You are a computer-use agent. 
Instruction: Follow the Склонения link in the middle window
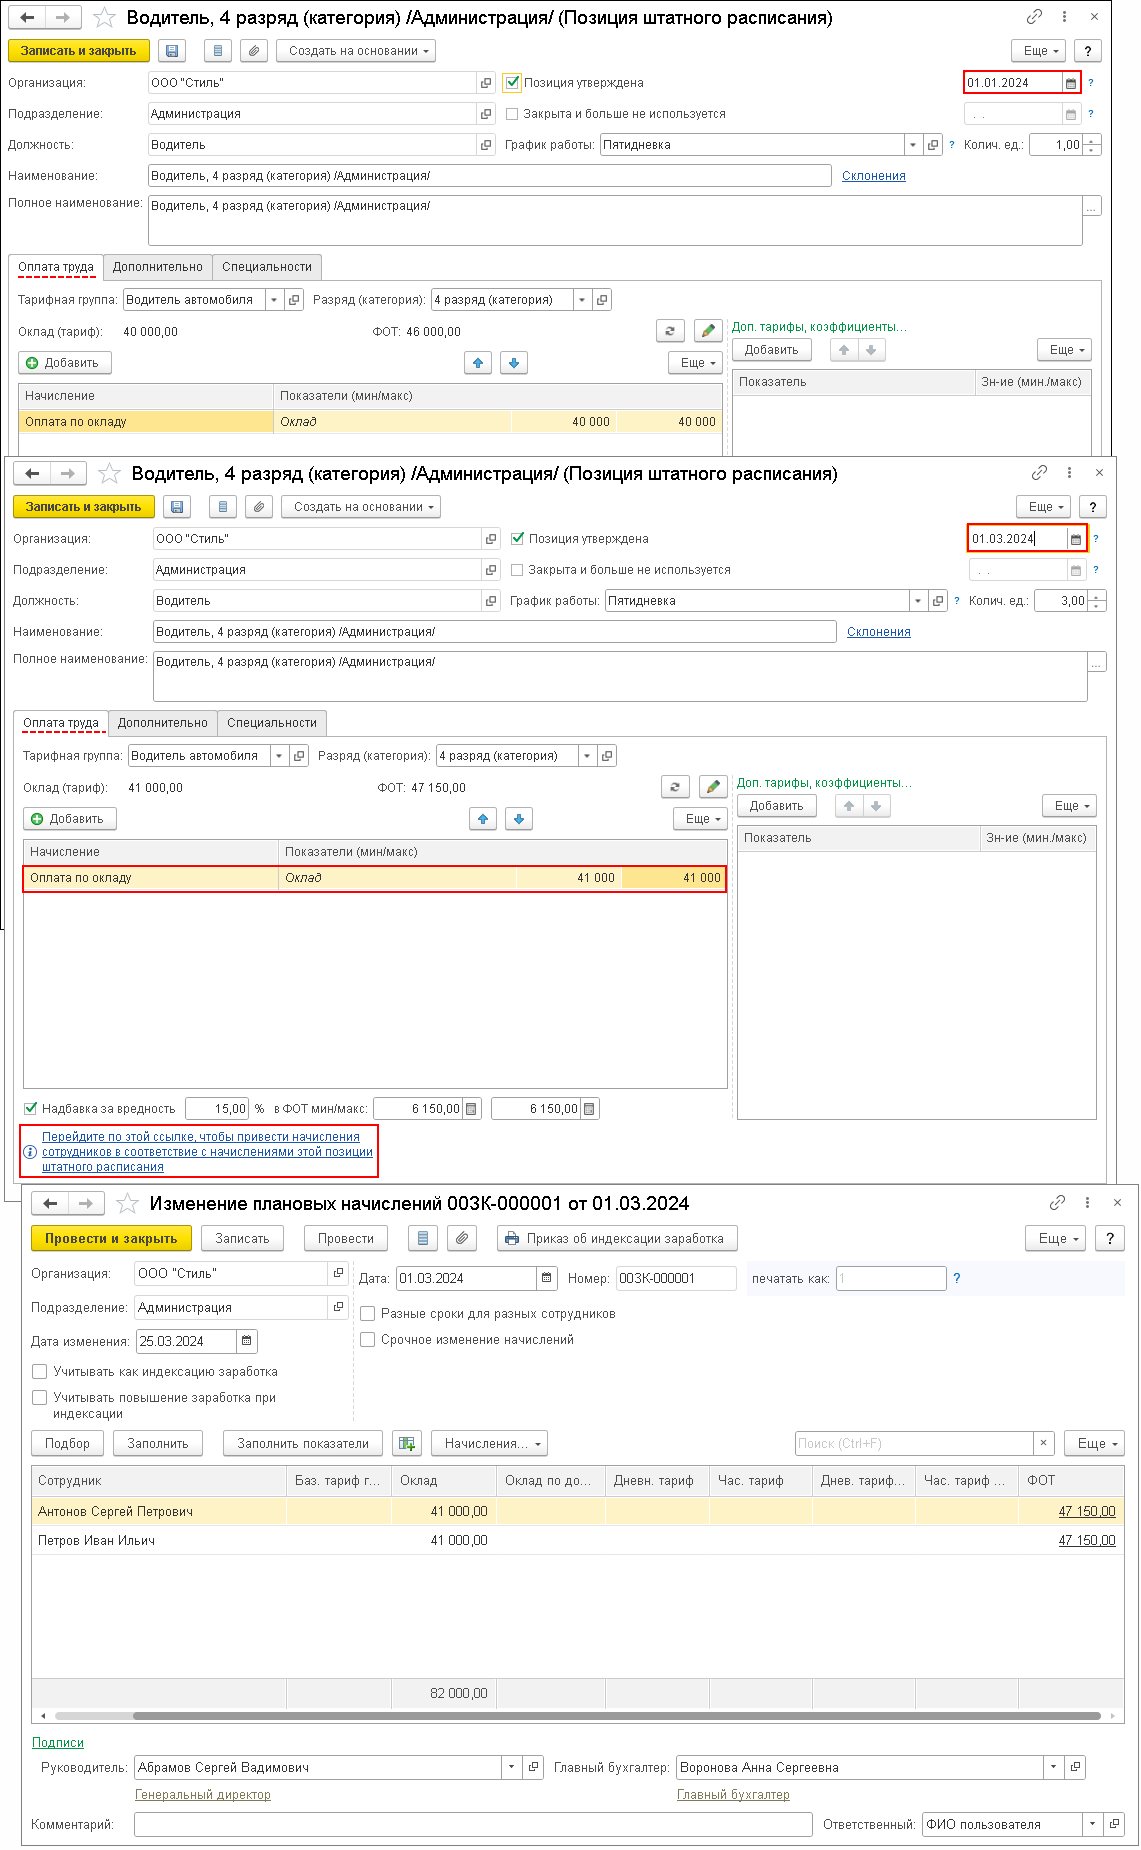coord(879,632)
